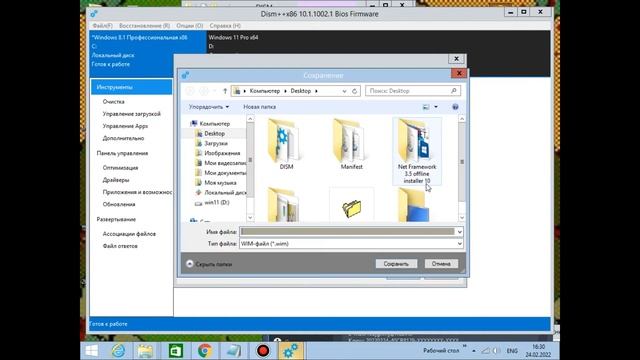Open Восстановление menu in Dism++
Viewport: 640px width, 360px height.
(144, 26)
